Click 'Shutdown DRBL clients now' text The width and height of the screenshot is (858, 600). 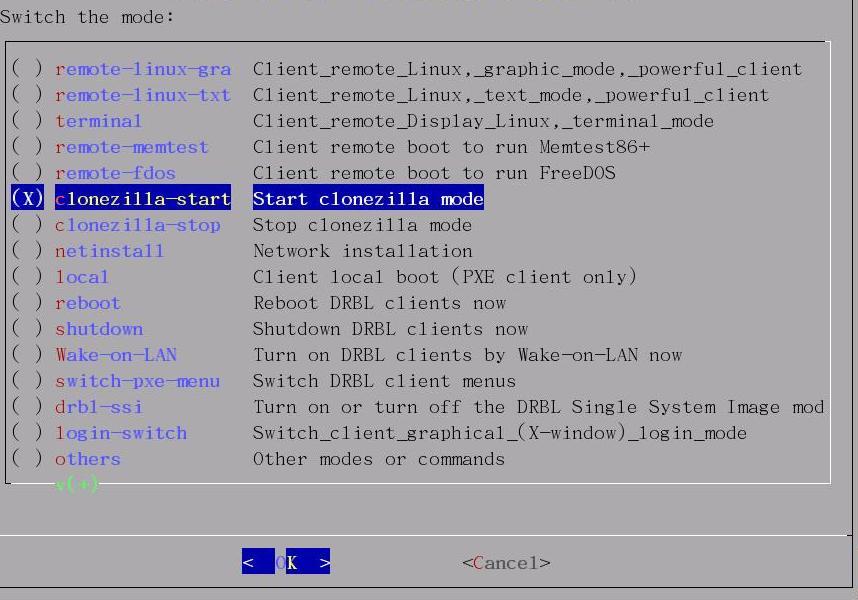point(390,329)
